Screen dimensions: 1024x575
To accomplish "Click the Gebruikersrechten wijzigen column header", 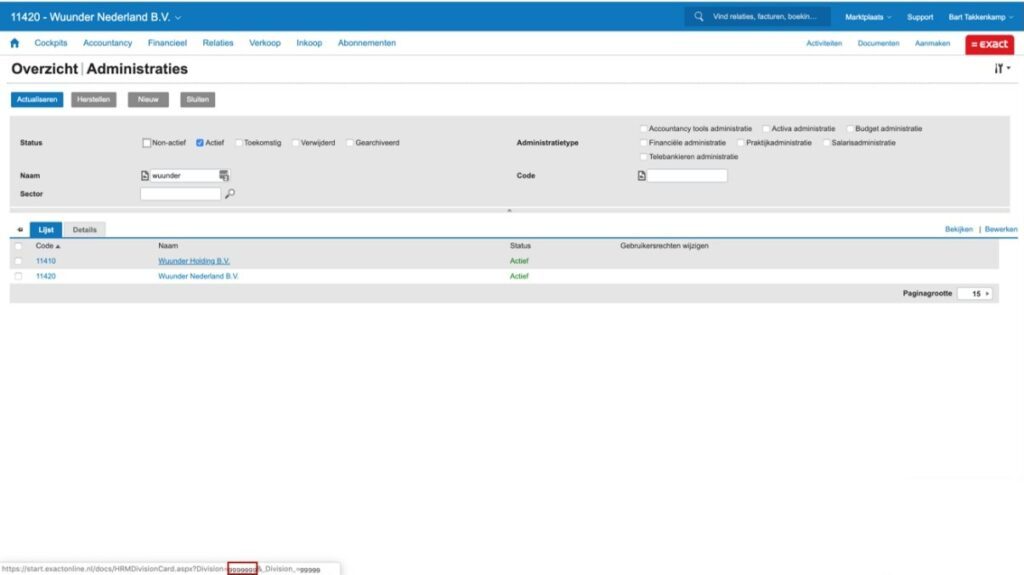I will point(664,246).
